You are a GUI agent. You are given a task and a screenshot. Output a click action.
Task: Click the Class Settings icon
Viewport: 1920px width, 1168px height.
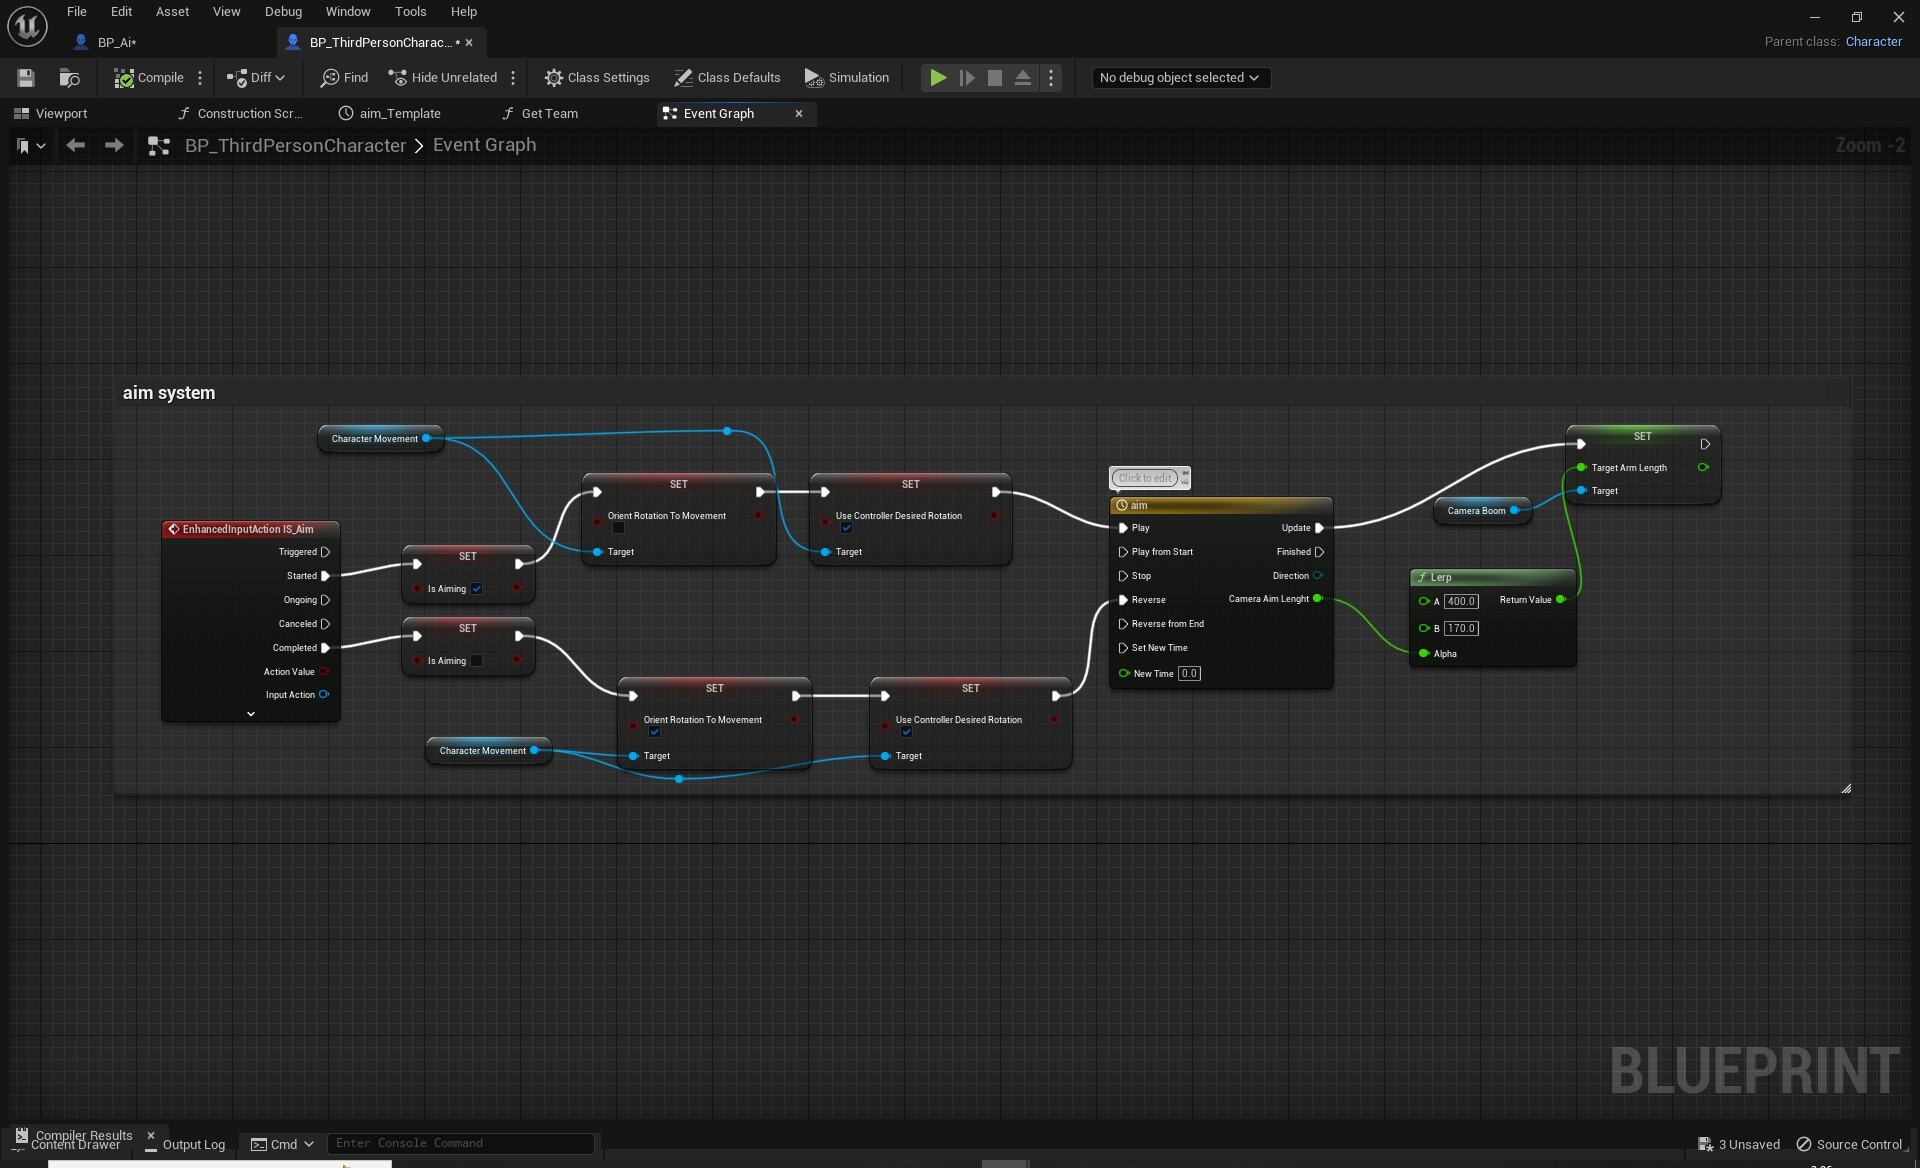553,78
